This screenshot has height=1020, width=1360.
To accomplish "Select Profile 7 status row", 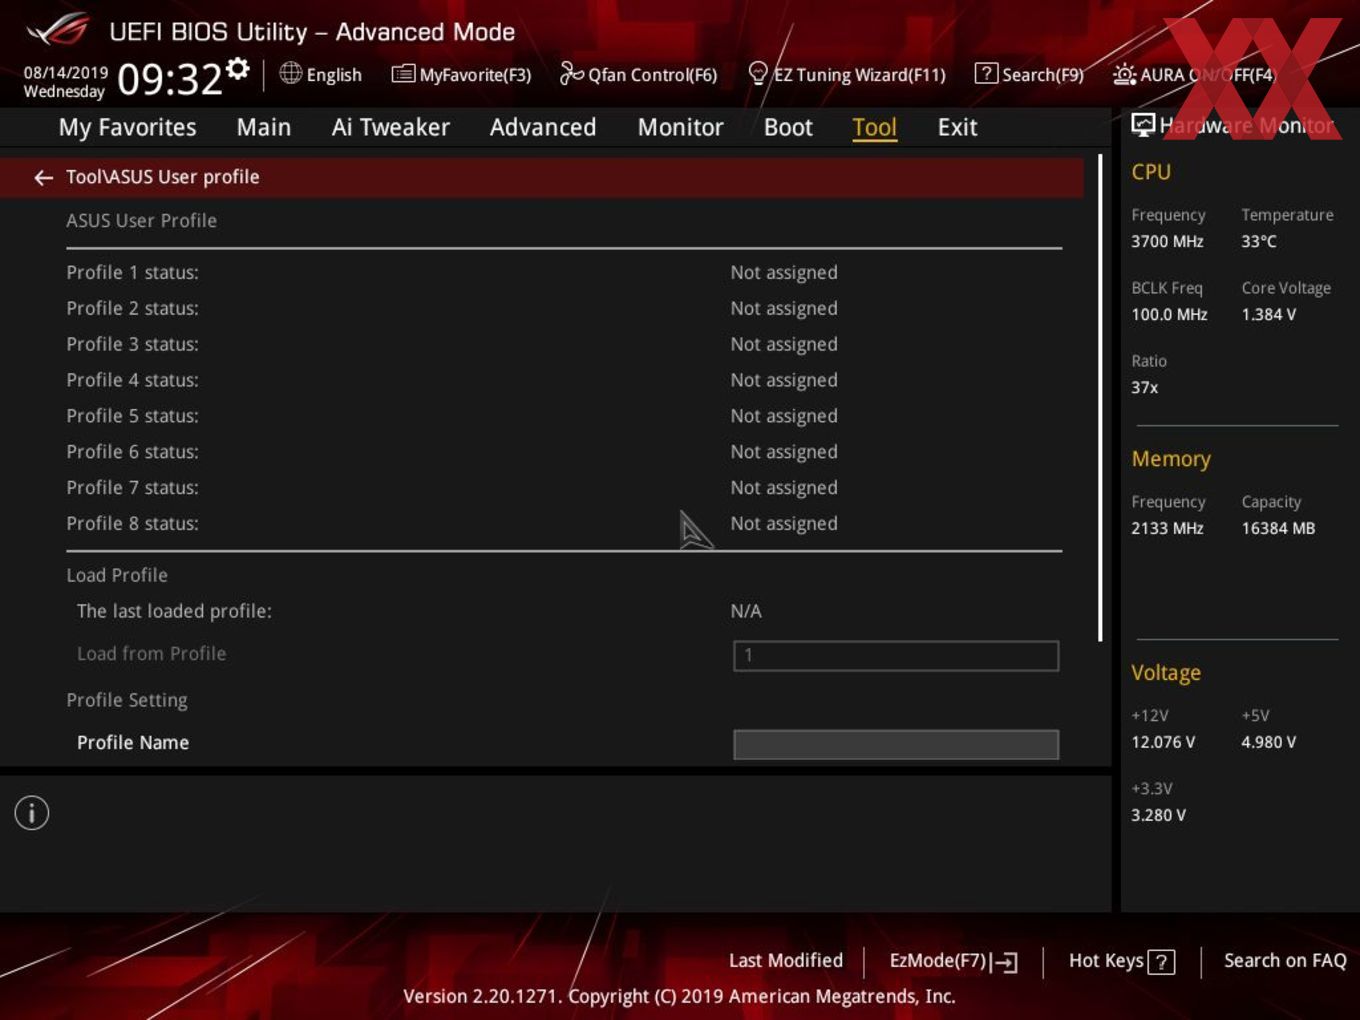I will [564, 488].
